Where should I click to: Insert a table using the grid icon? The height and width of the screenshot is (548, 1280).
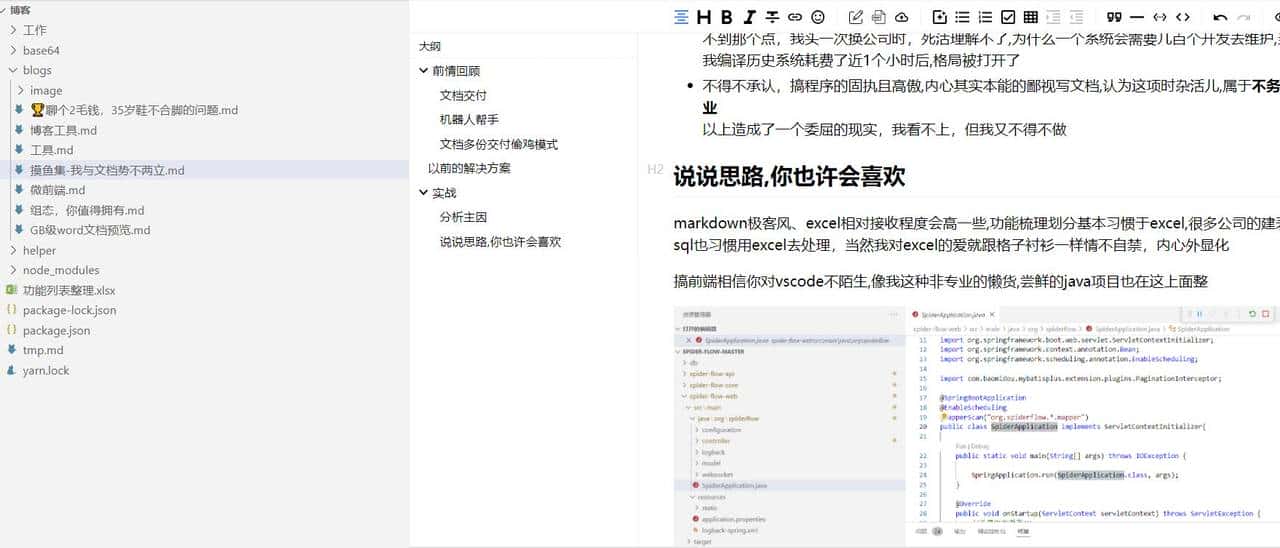[x=1030, y=17]
